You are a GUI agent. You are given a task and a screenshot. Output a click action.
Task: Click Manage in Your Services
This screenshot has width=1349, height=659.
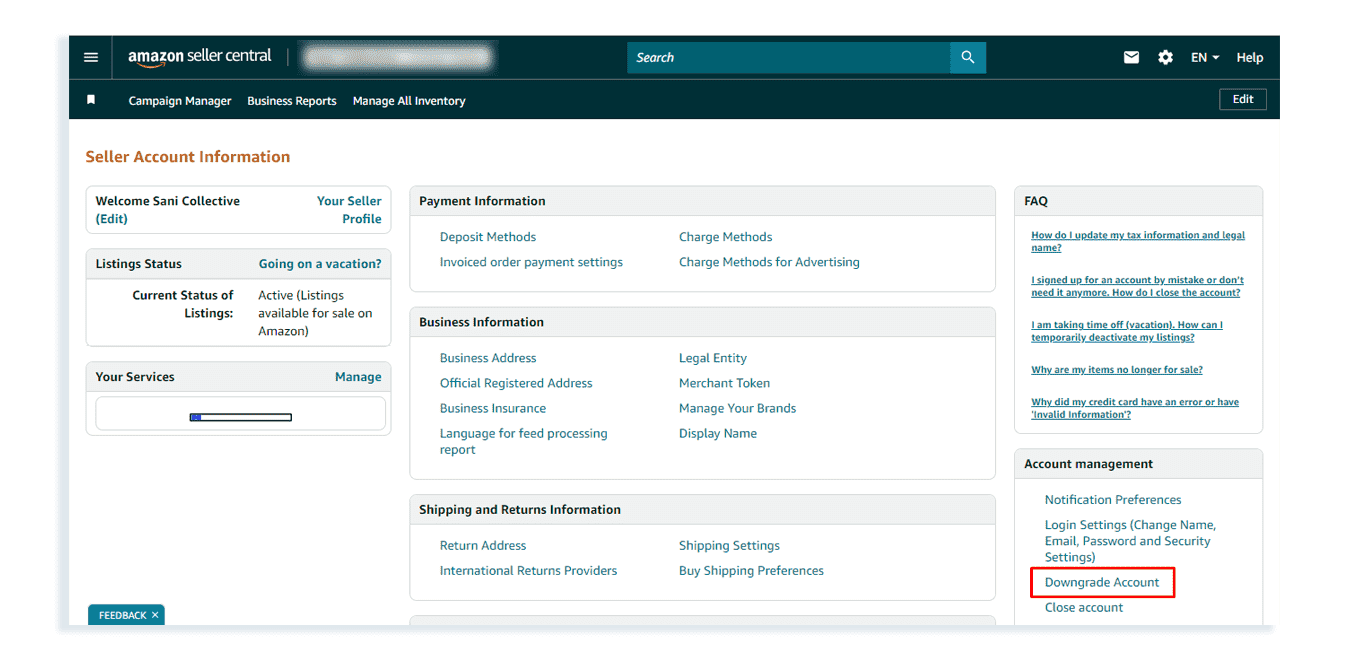tap(358, 377)
